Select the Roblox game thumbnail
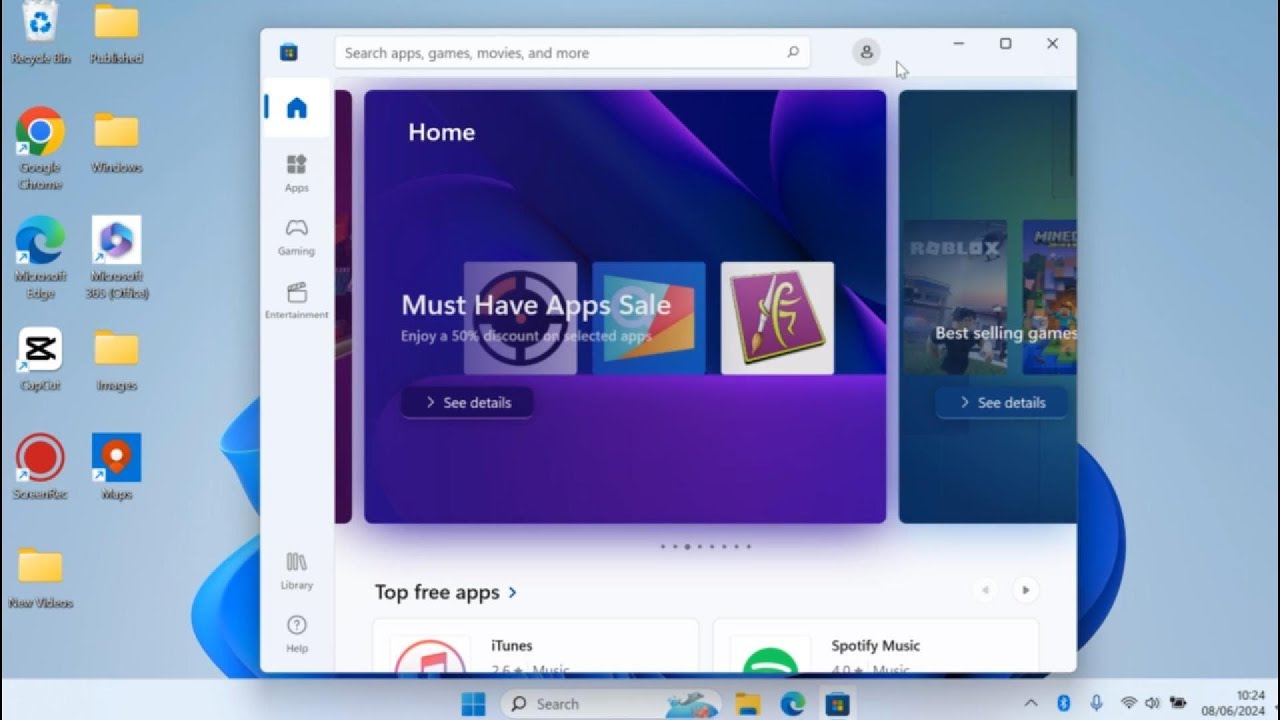 point(955,297)
